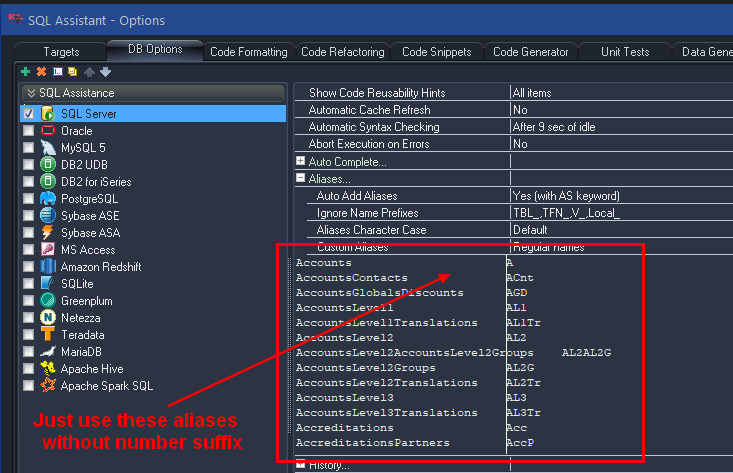
Task: Click the MySQL 5 dolphin icon
Action: click(48, 148)
